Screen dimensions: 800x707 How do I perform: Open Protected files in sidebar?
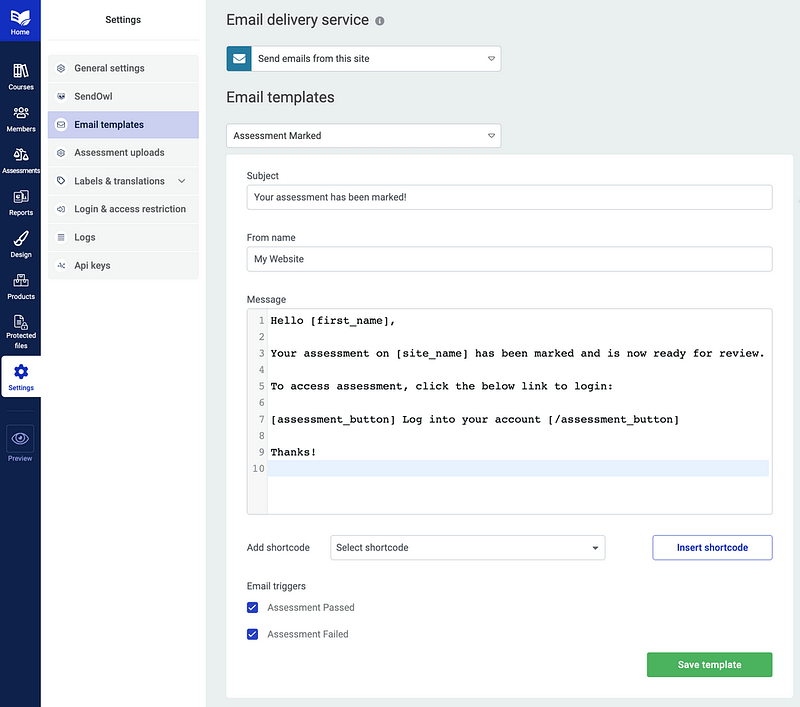[20, 330]
